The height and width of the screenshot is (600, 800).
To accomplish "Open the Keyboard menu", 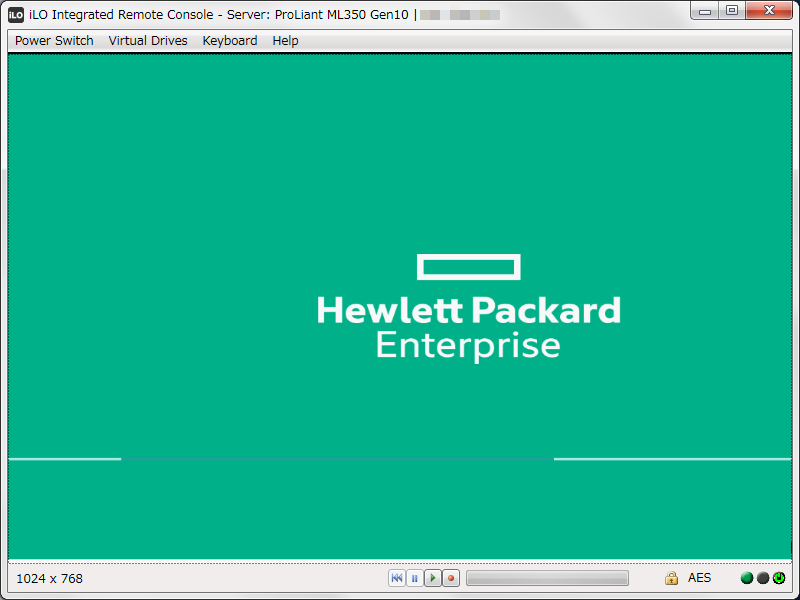I will (x=230, y=41).
